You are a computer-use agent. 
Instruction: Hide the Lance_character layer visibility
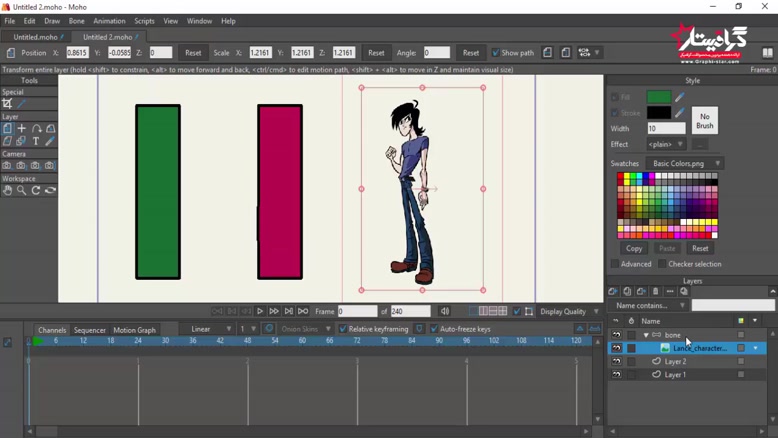[x=616, y=348]
